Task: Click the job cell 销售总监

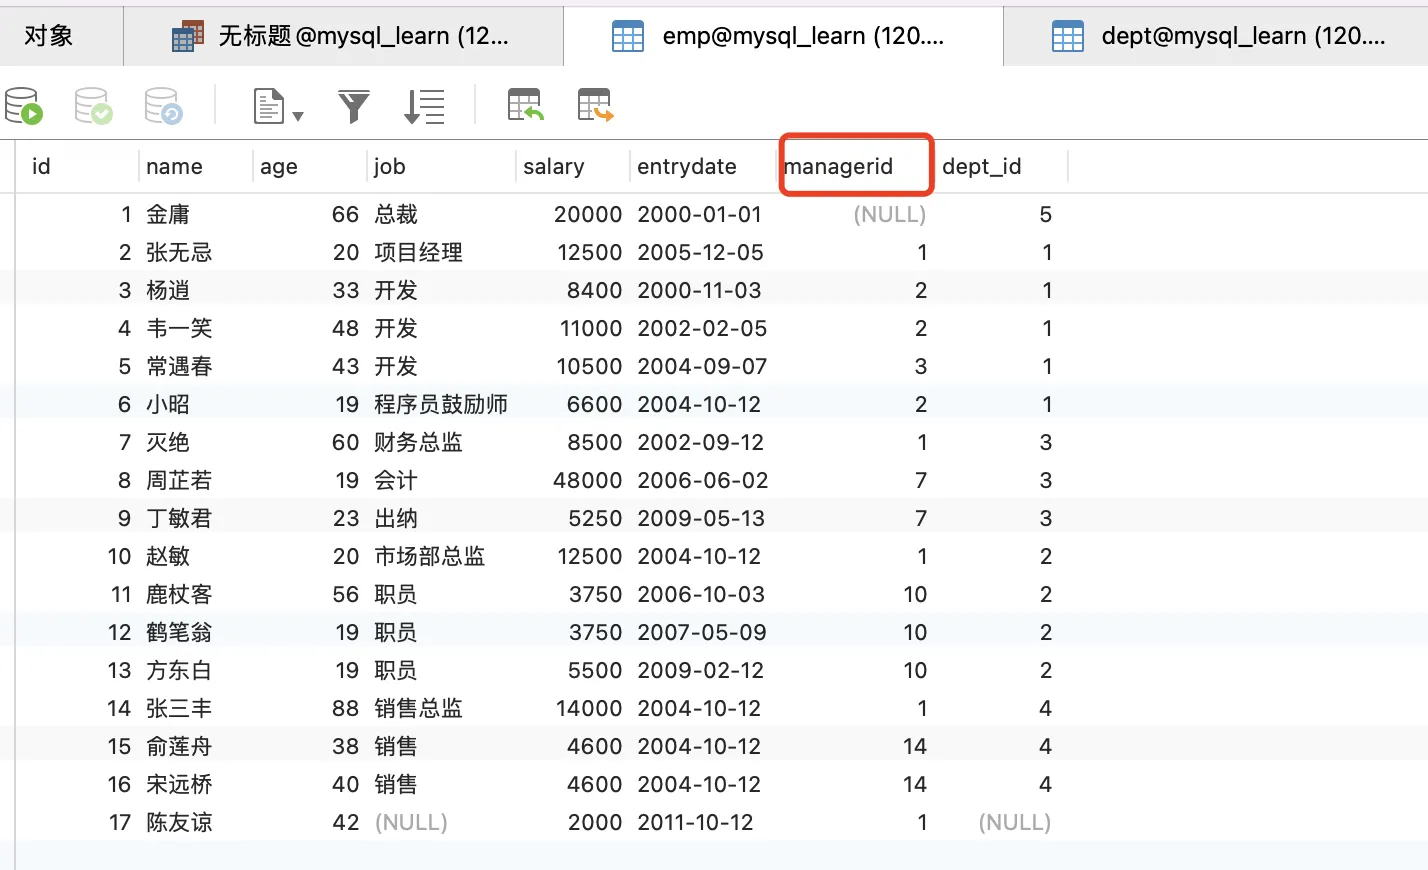Action: pos(418,708)
